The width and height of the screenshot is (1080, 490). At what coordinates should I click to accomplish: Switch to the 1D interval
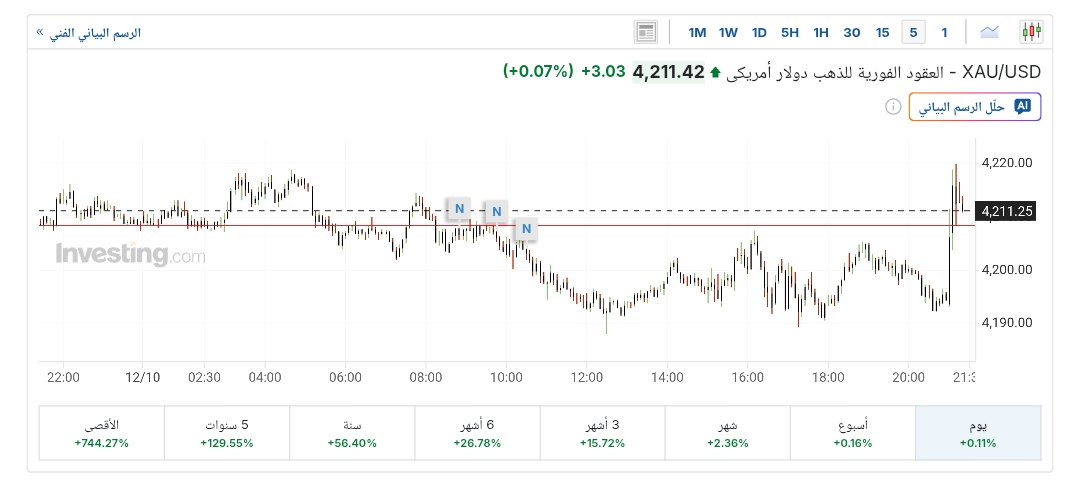pyautogui.click(x=759, y=32)
